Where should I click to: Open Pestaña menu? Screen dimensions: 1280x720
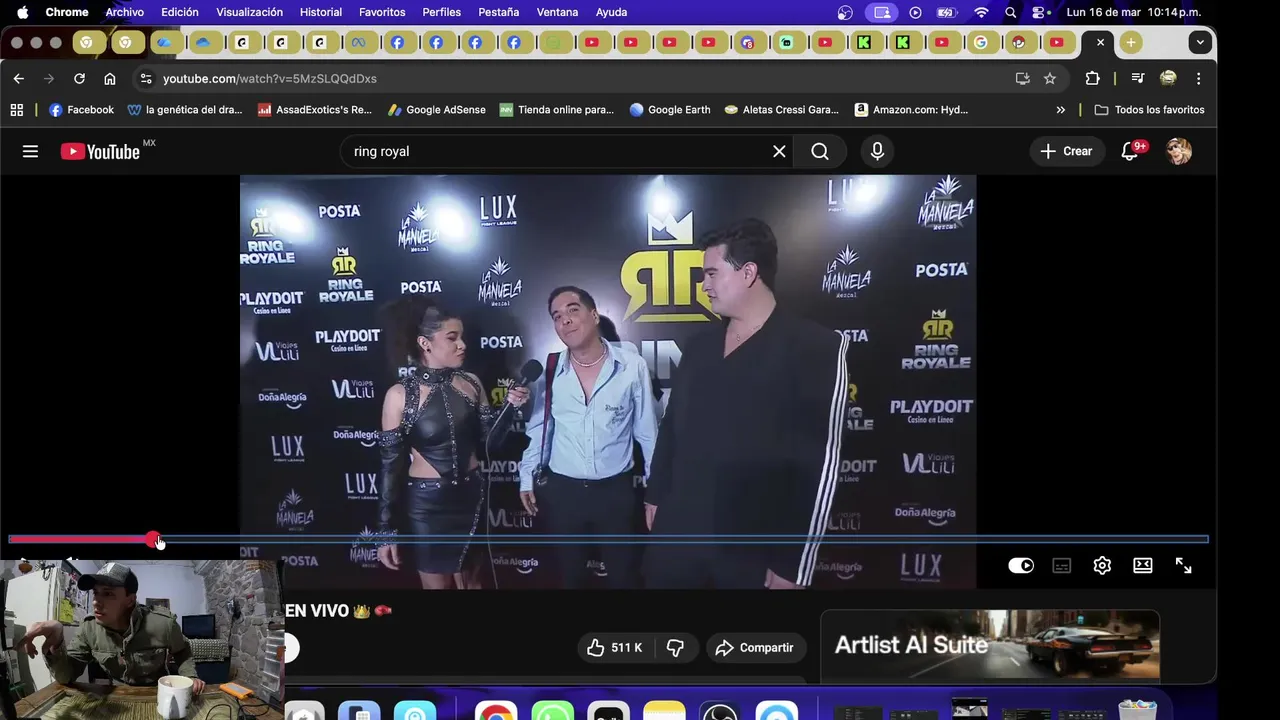click(x=498, y=12)
